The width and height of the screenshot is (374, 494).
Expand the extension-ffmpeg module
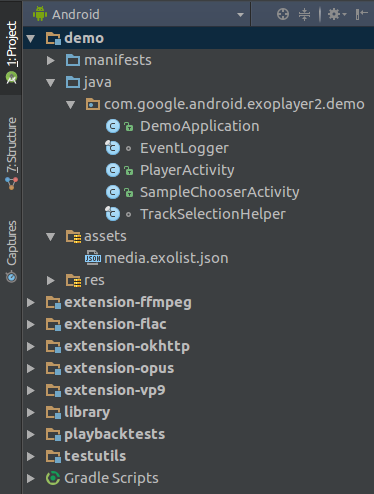31,302
